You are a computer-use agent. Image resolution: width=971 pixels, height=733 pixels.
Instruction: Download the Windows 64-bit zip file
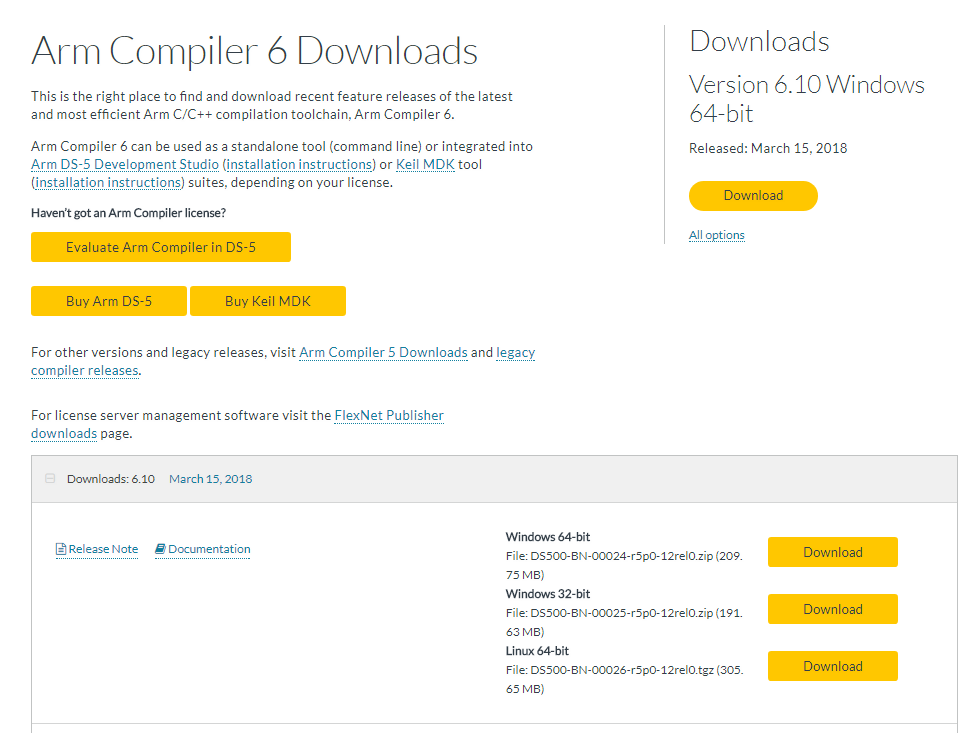pos(833,552)
